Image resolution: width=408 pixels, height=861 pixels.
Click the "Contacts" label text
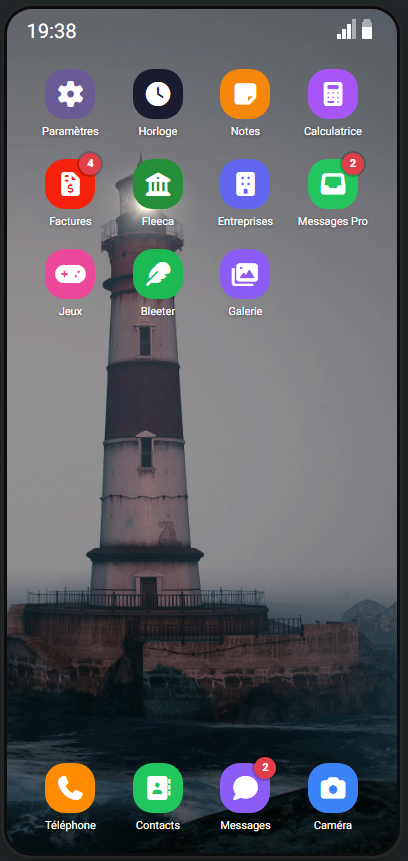(x=158, y=825)
